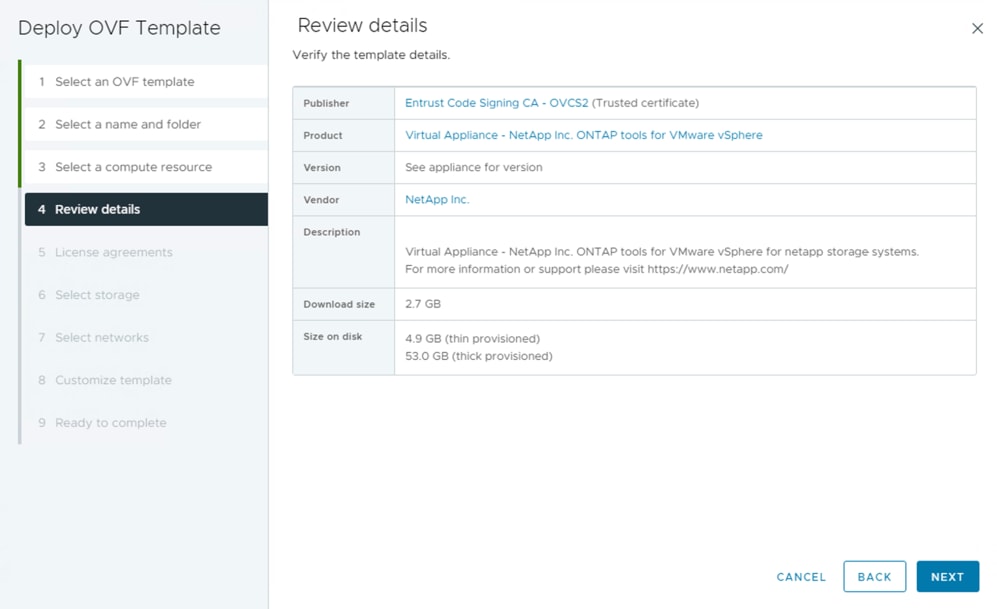Open the Entrust Code Signing CA - OVCS2 link

coord(496,103)
